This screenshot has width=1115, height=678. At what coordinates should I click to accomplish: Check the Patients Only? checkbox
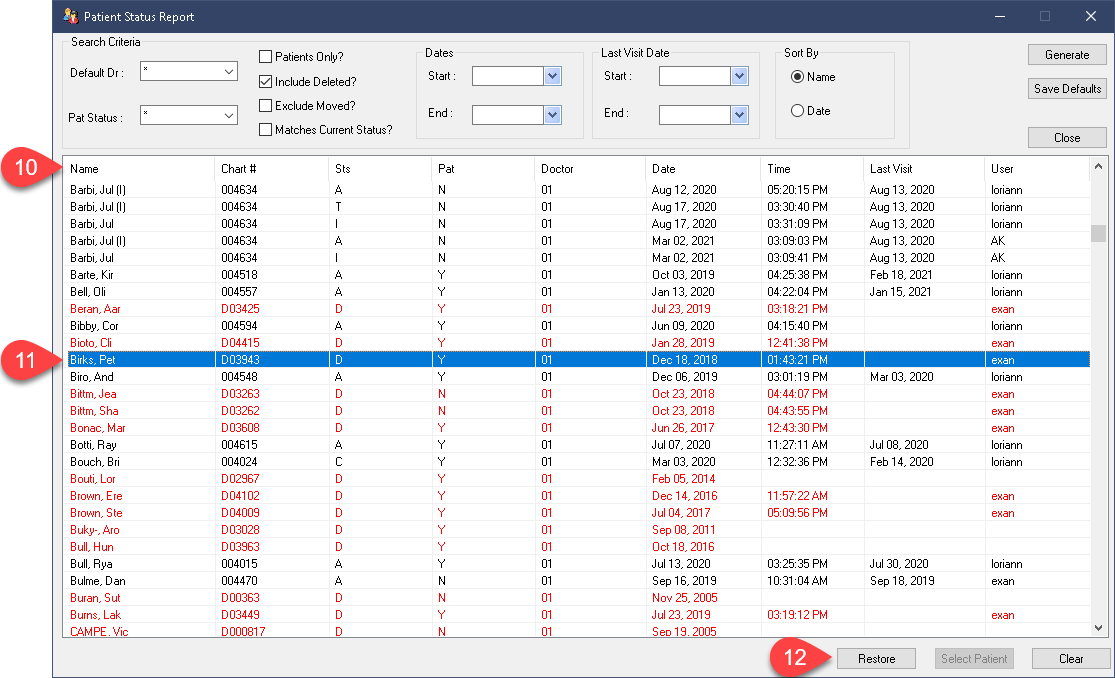pyautogui.click(x=265, y=56)
